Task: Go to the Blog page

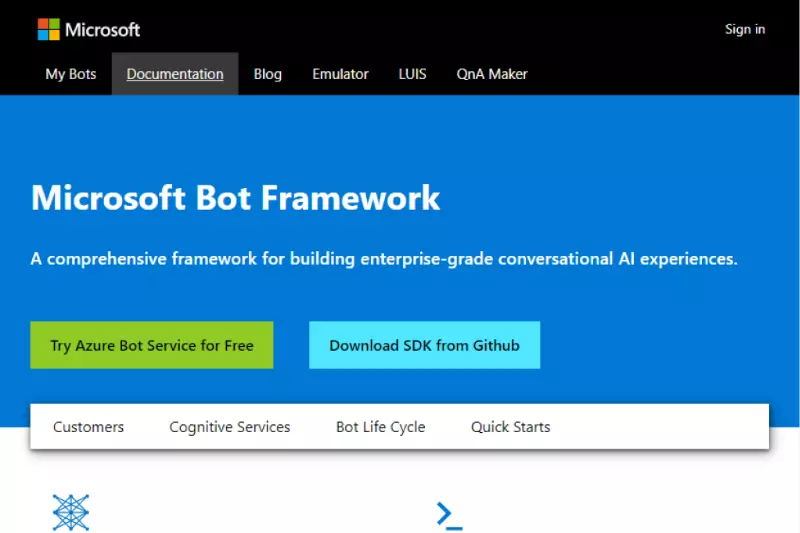Action: point(268,74)
